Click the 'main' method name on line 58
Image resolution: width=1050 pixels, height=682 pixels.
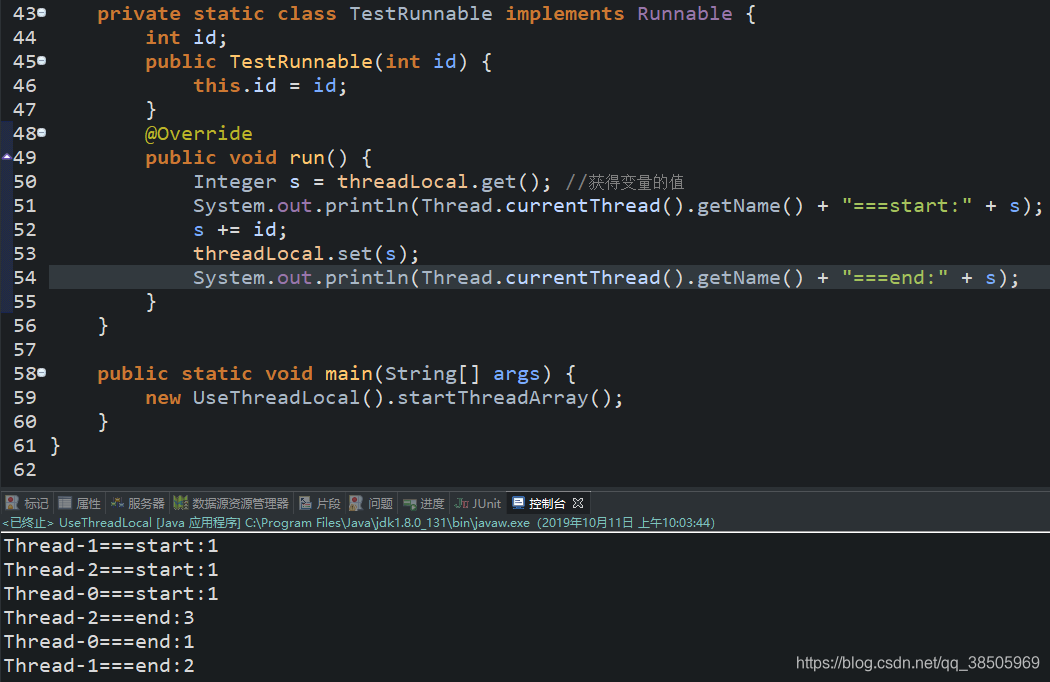pyautogui.click(x=349, y=374)
